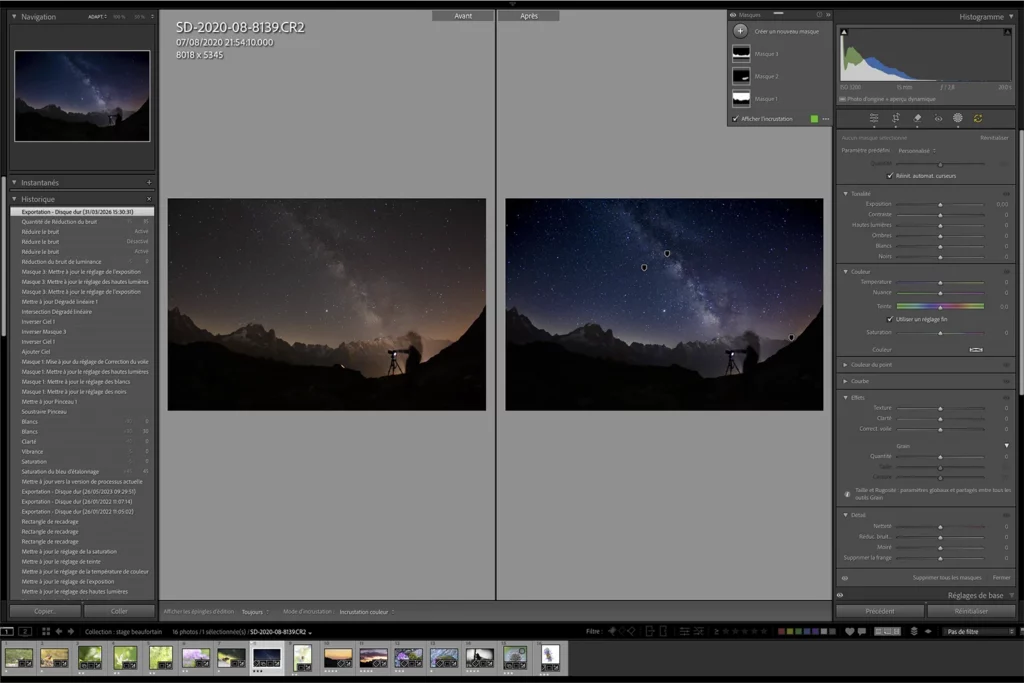Toggle mask visibility eye in Masques header
Screen dimensions: 1024x683
pos(733,14)
